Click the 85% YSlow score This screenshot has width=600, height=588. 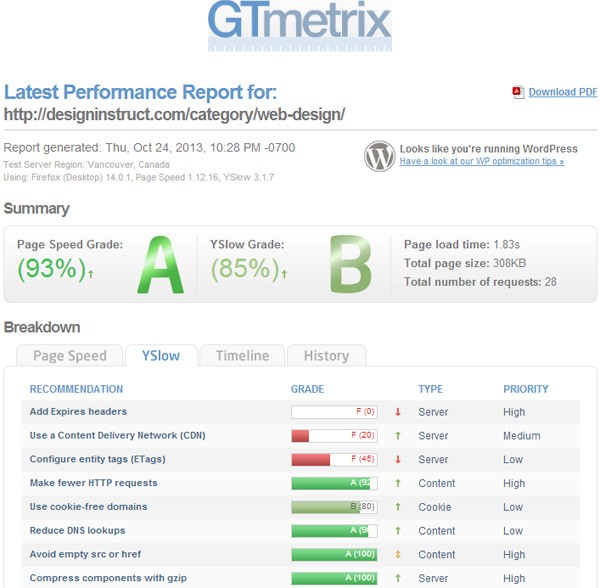coord(245,269)
